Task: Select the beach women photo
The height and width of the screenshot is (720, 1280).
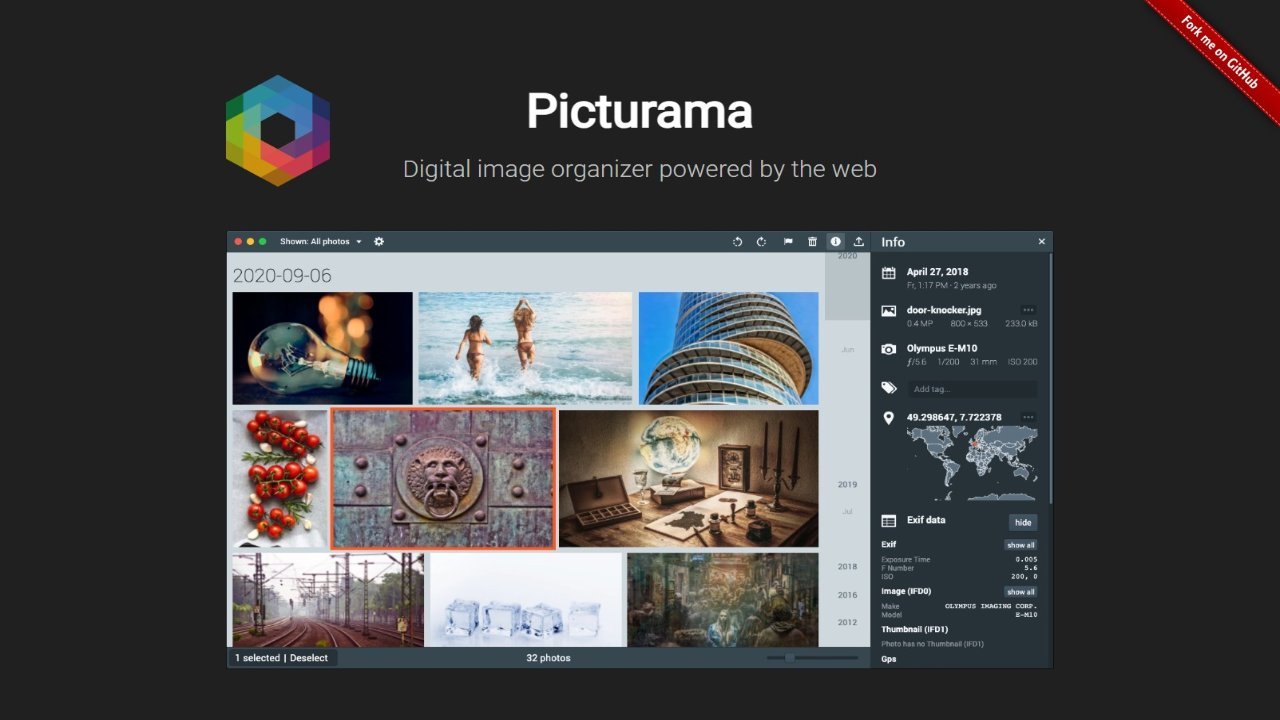Action: (x=525, y=348)
